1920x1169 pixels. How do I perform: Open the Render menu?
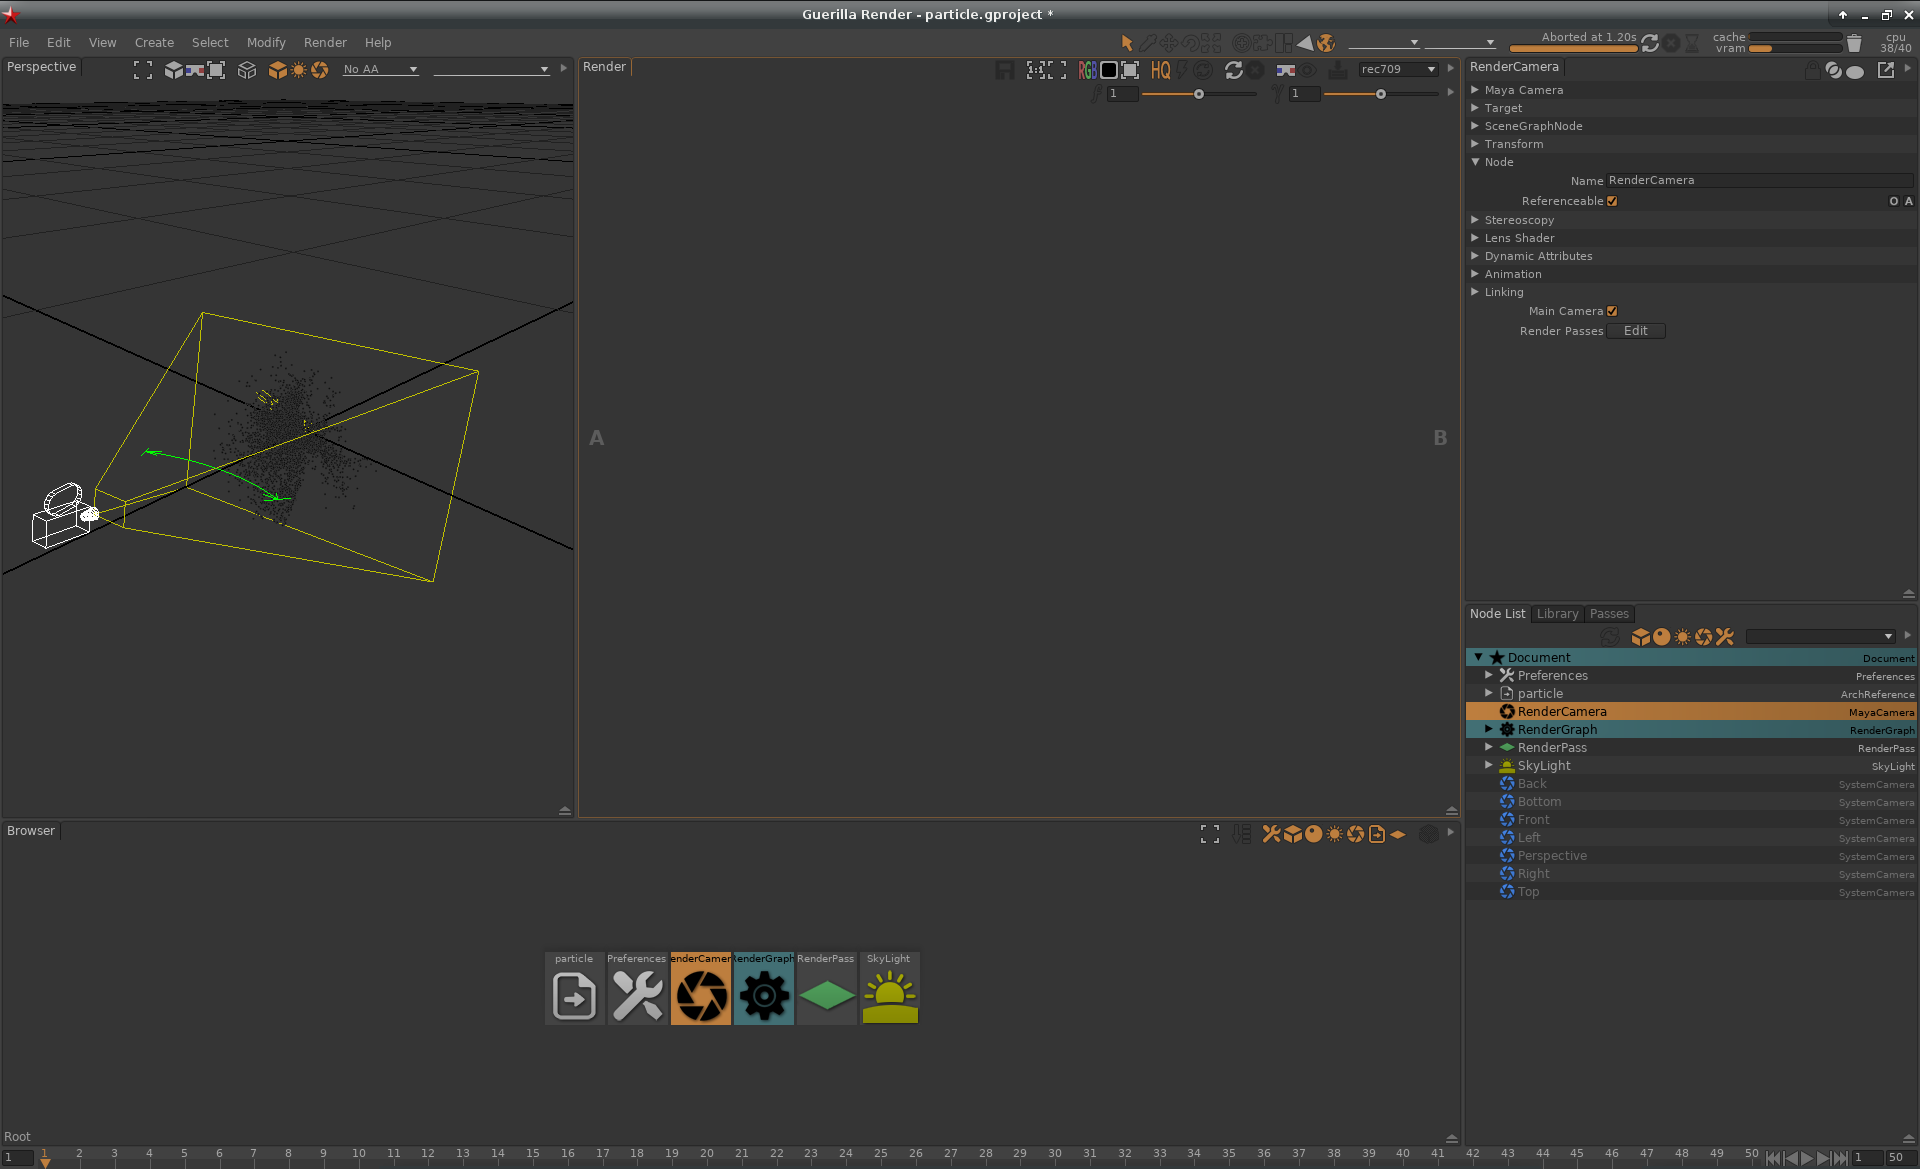point(325,43)
